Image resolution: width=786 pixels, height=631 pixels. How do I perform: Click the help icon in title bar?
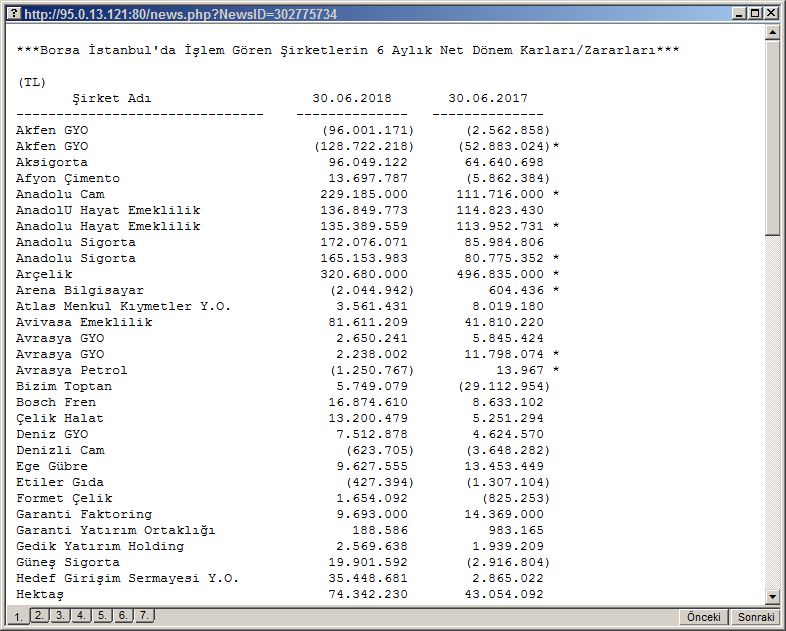(15, 14)
